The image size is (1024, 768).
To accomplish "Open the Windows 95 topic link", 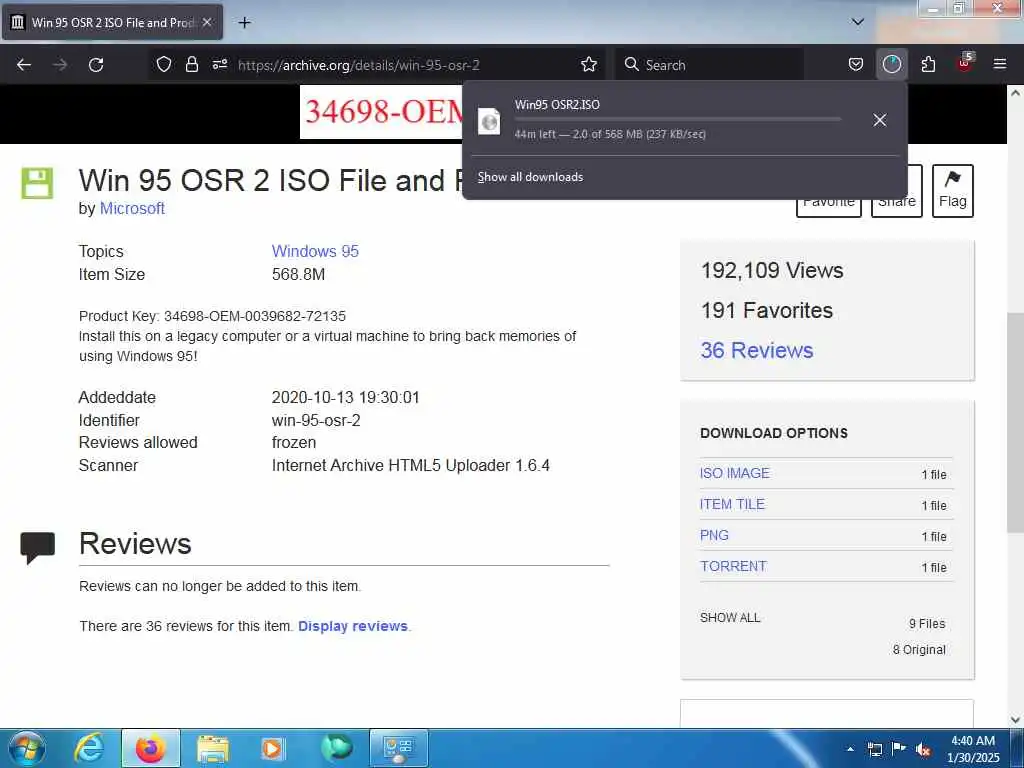I will coord(315,251).
